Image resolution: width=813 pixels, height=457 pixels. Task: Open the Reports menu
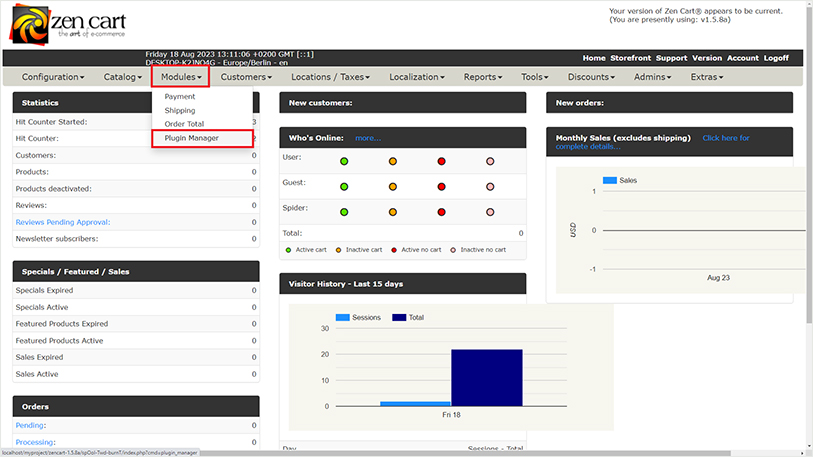pyautogui.click(x=483, y=77)
